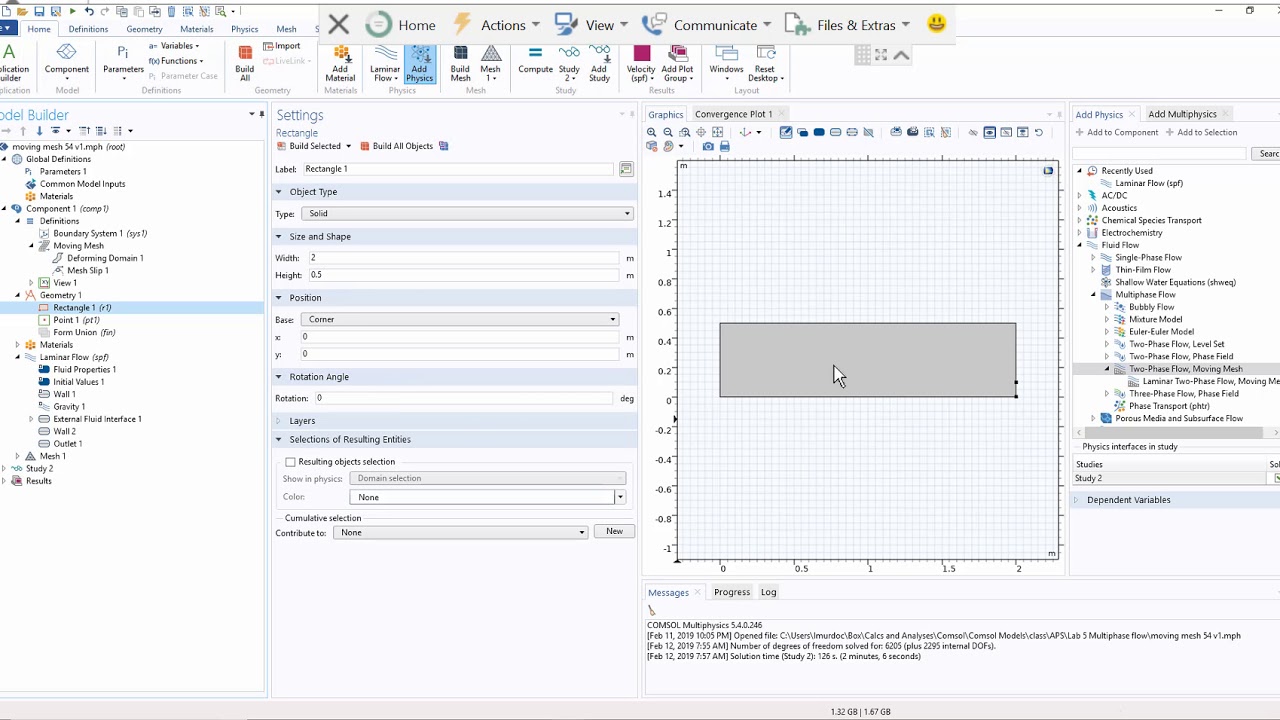Screen dimensions: 1280x720
Task: Expand the Mesh 1 tree node
Action: click(x=17, y=456)
